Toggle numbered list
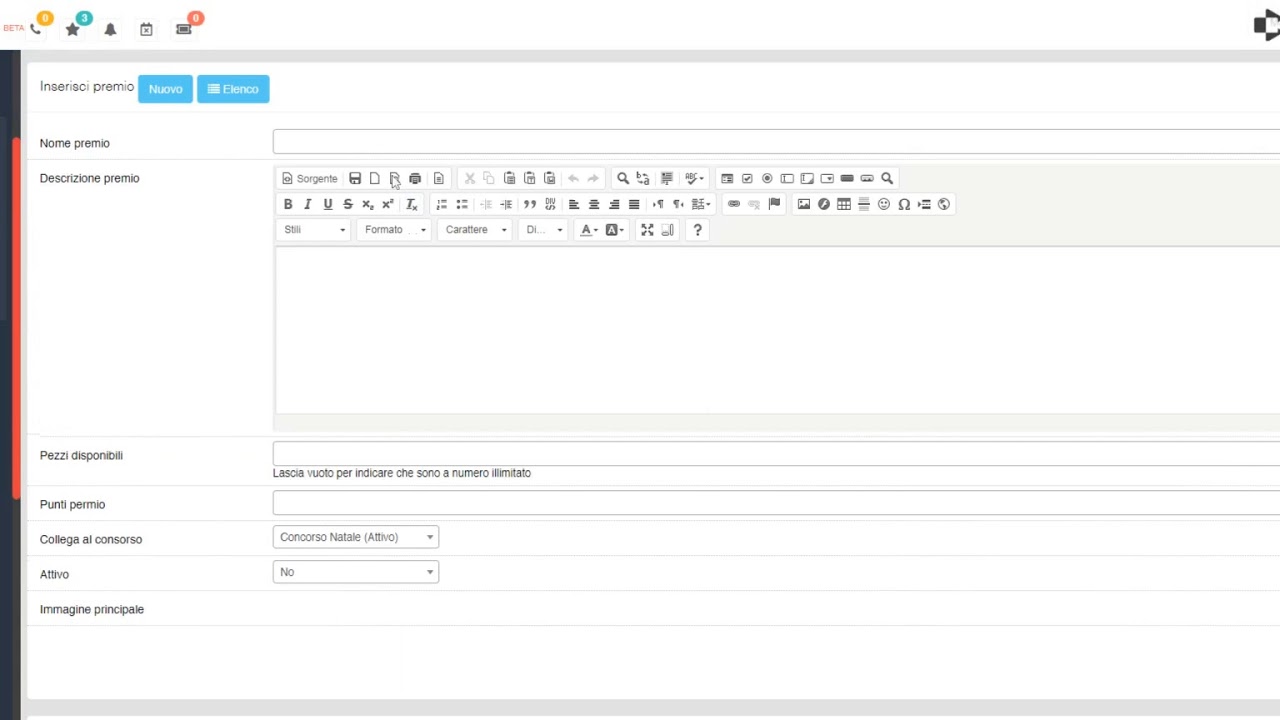This screenshot has height=720, width=1280. tap(442, 204)
